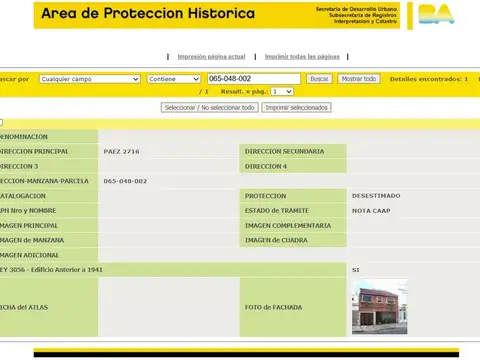Image resolution: width=480 pixels, height=360 pixels.
Task: Expand the 'Cualquier campo' field dropdown
Action: [90, 79]
